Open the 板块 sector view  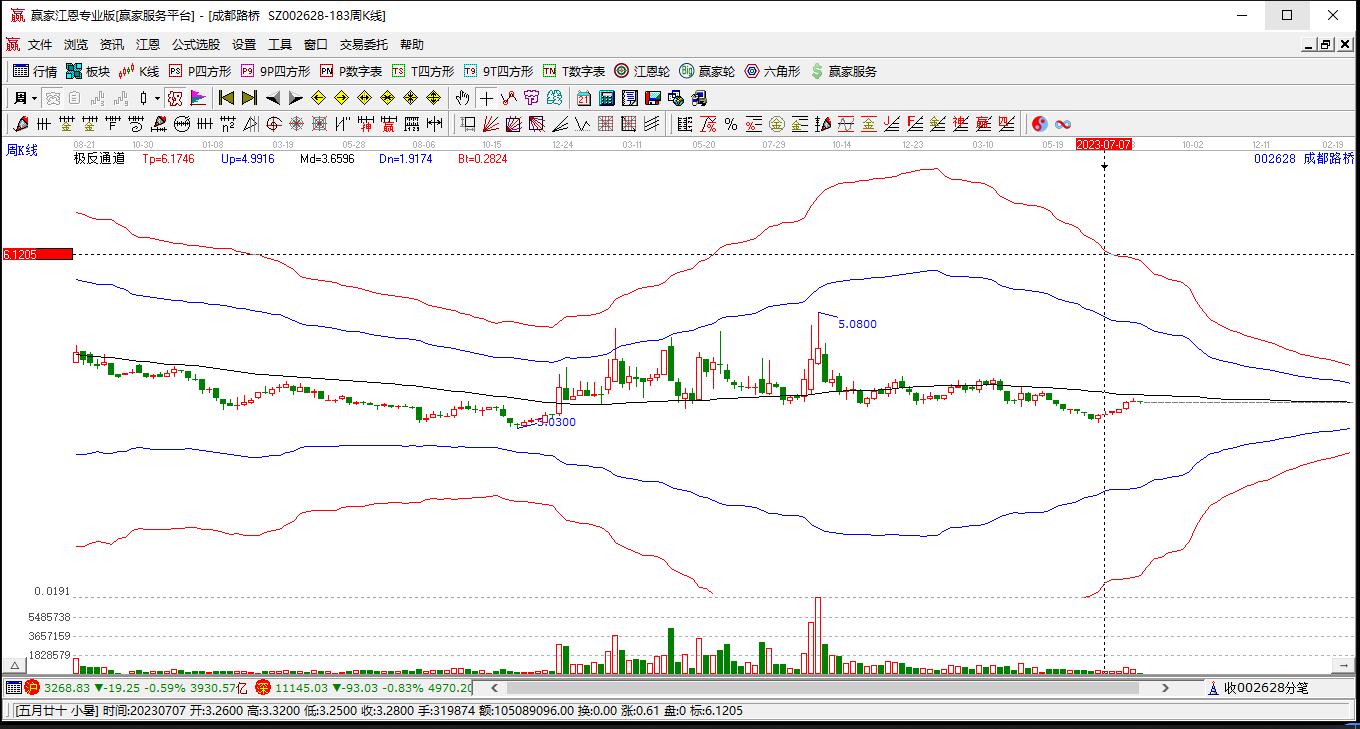(x=87, y=71)
